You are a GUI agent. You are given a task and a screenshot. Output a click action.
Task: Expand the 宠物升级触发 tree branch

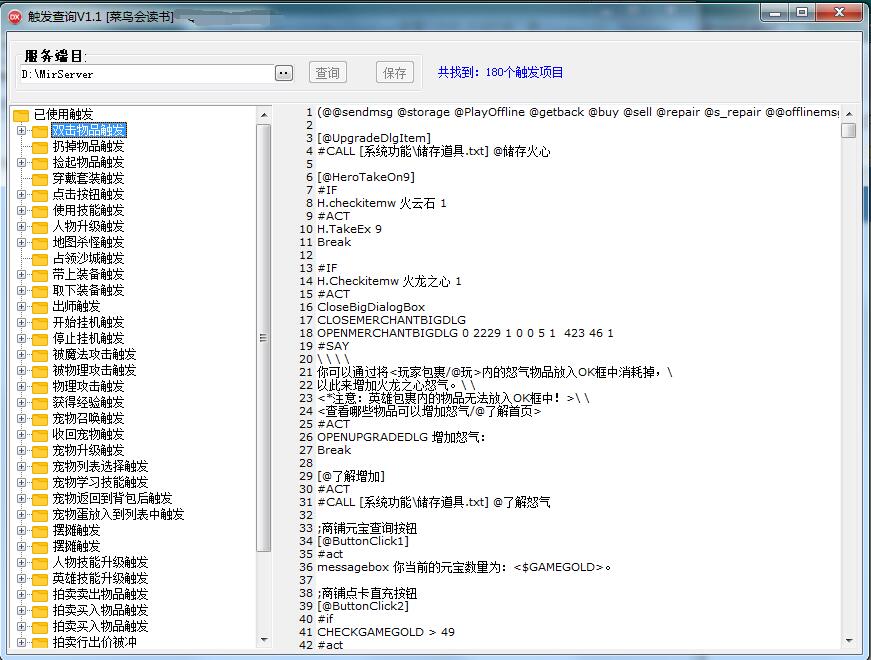[x=21, y=451]
